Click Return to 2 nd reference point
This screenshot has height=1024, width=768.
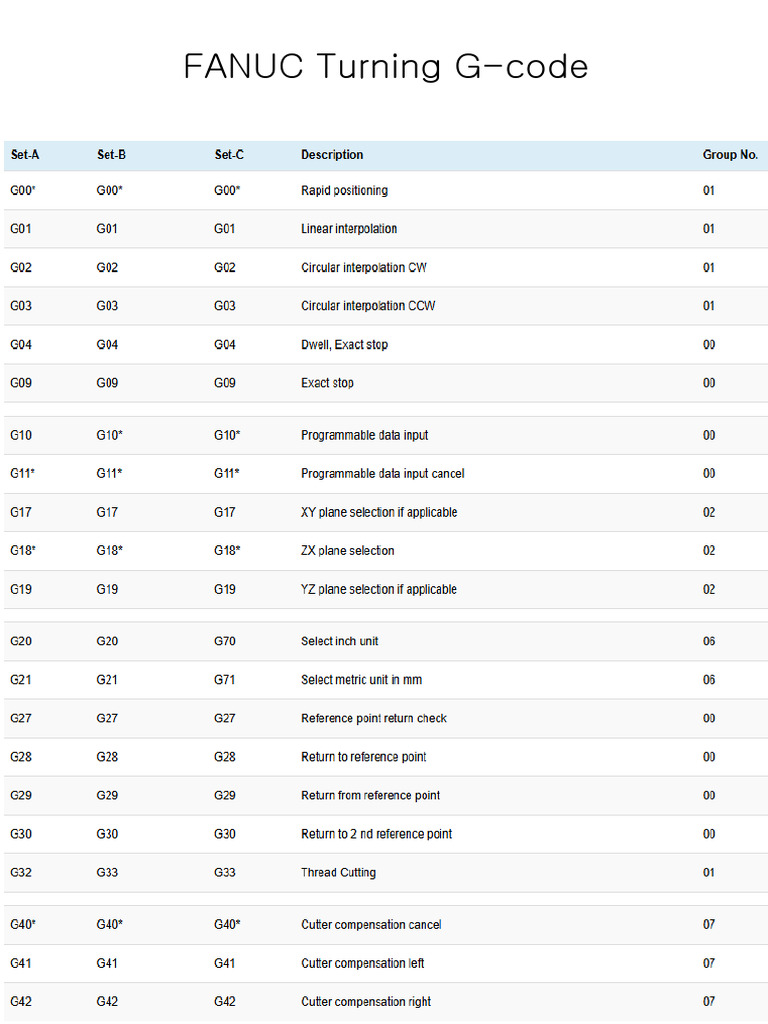[376, 834]
